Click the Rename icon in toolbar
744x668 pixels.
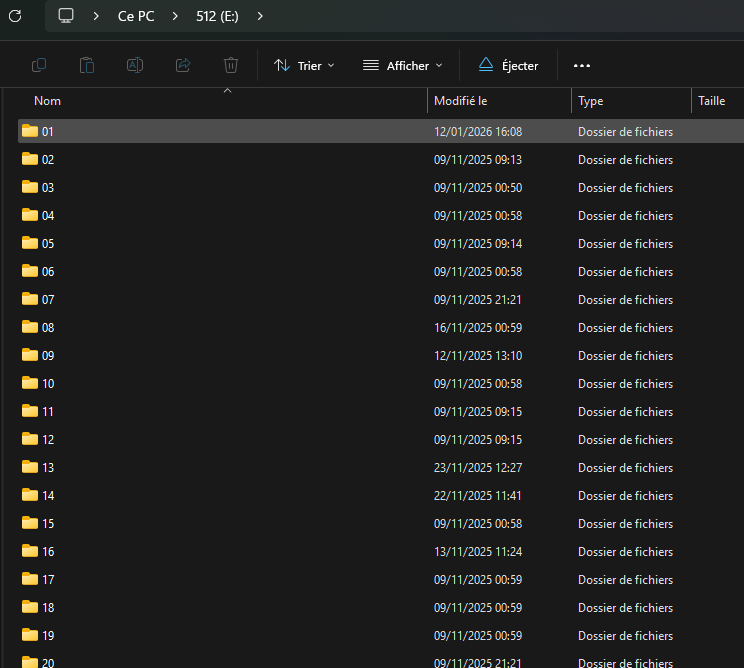(x=135, y=65)
